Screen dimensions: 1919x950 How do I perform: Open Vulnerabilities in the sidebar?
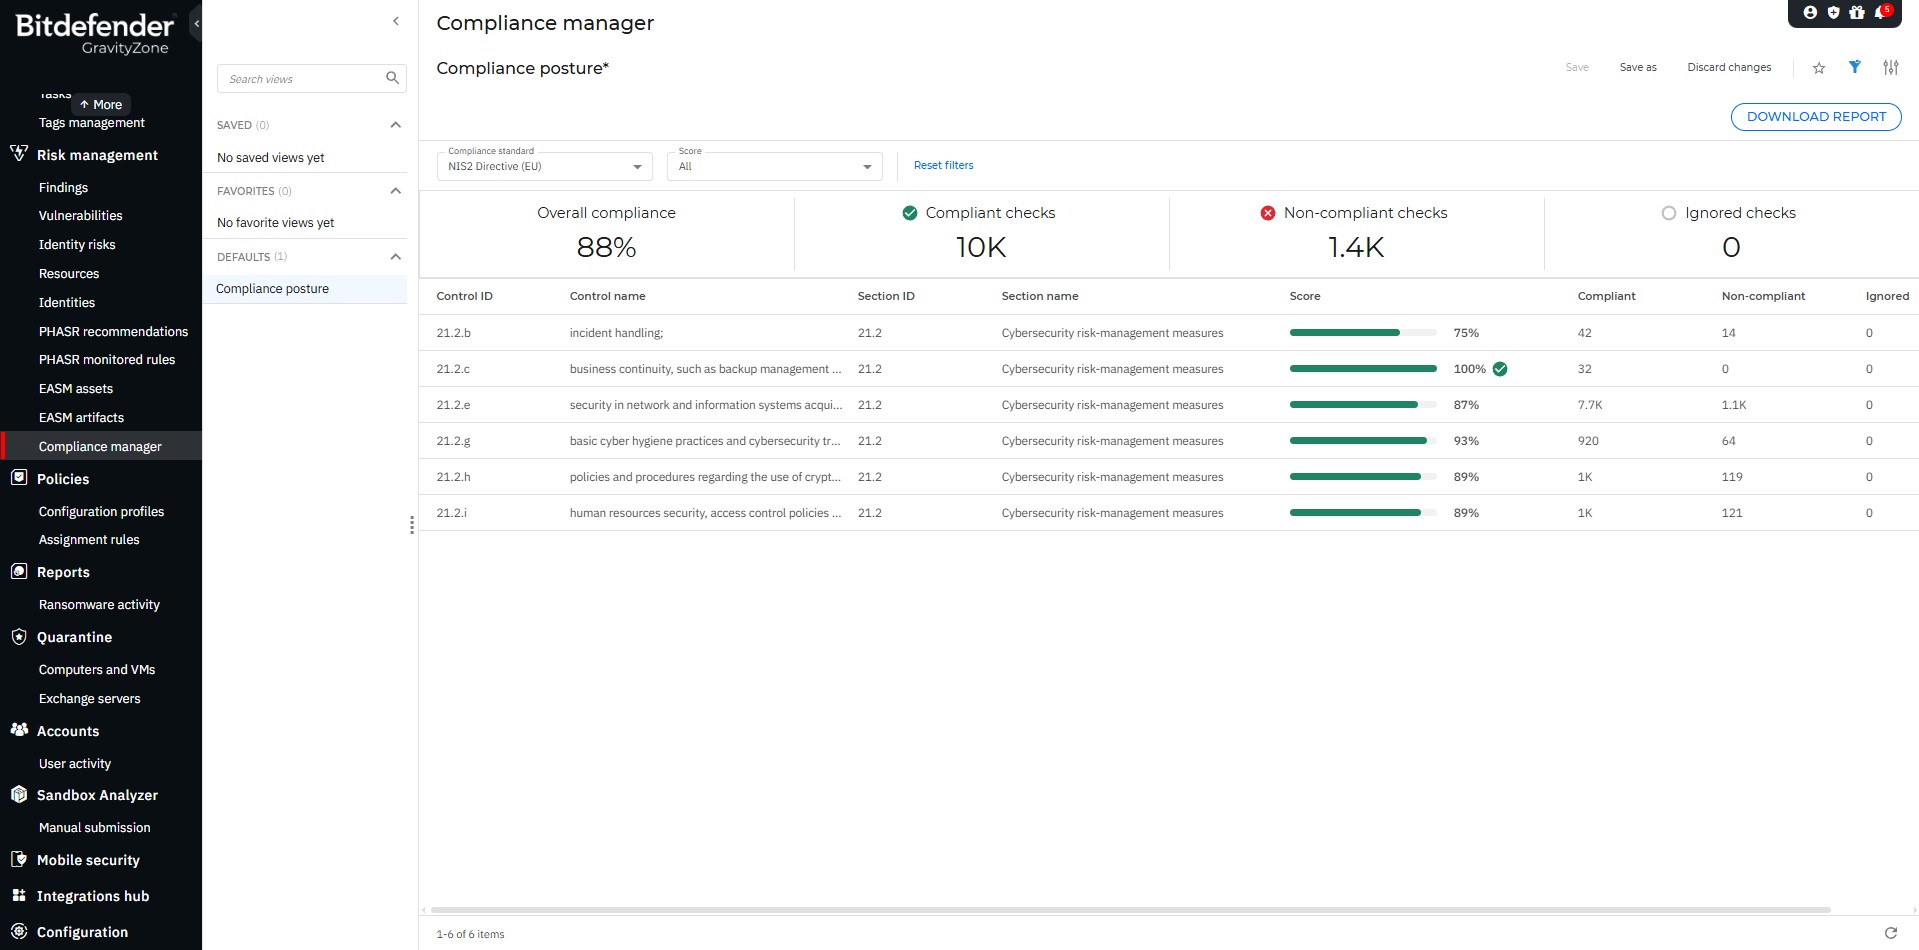tap(80, 216)
